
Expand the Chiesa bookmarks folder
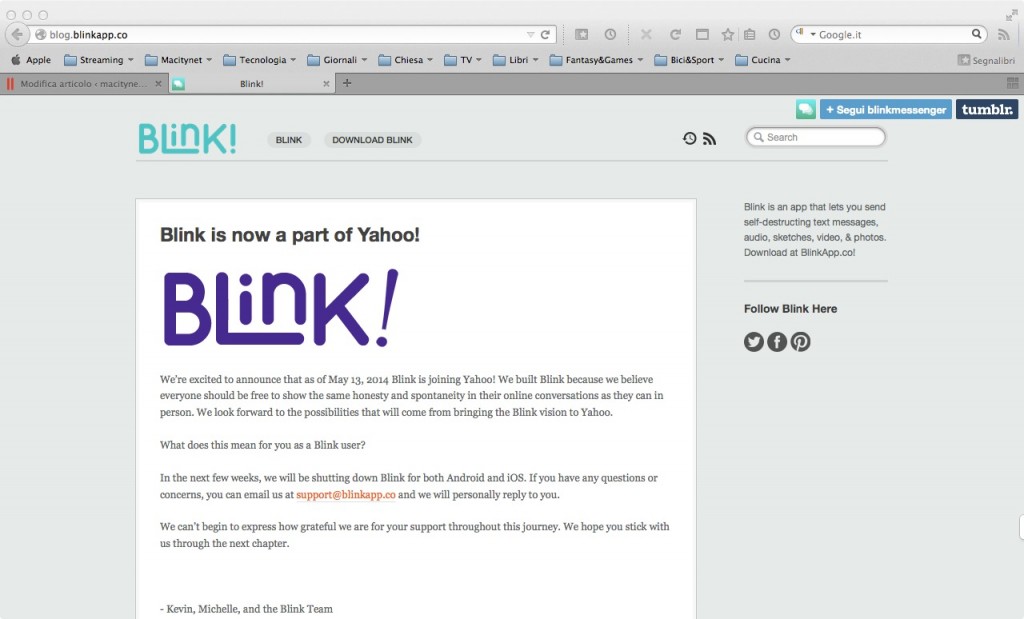click(x=406, y=59)
